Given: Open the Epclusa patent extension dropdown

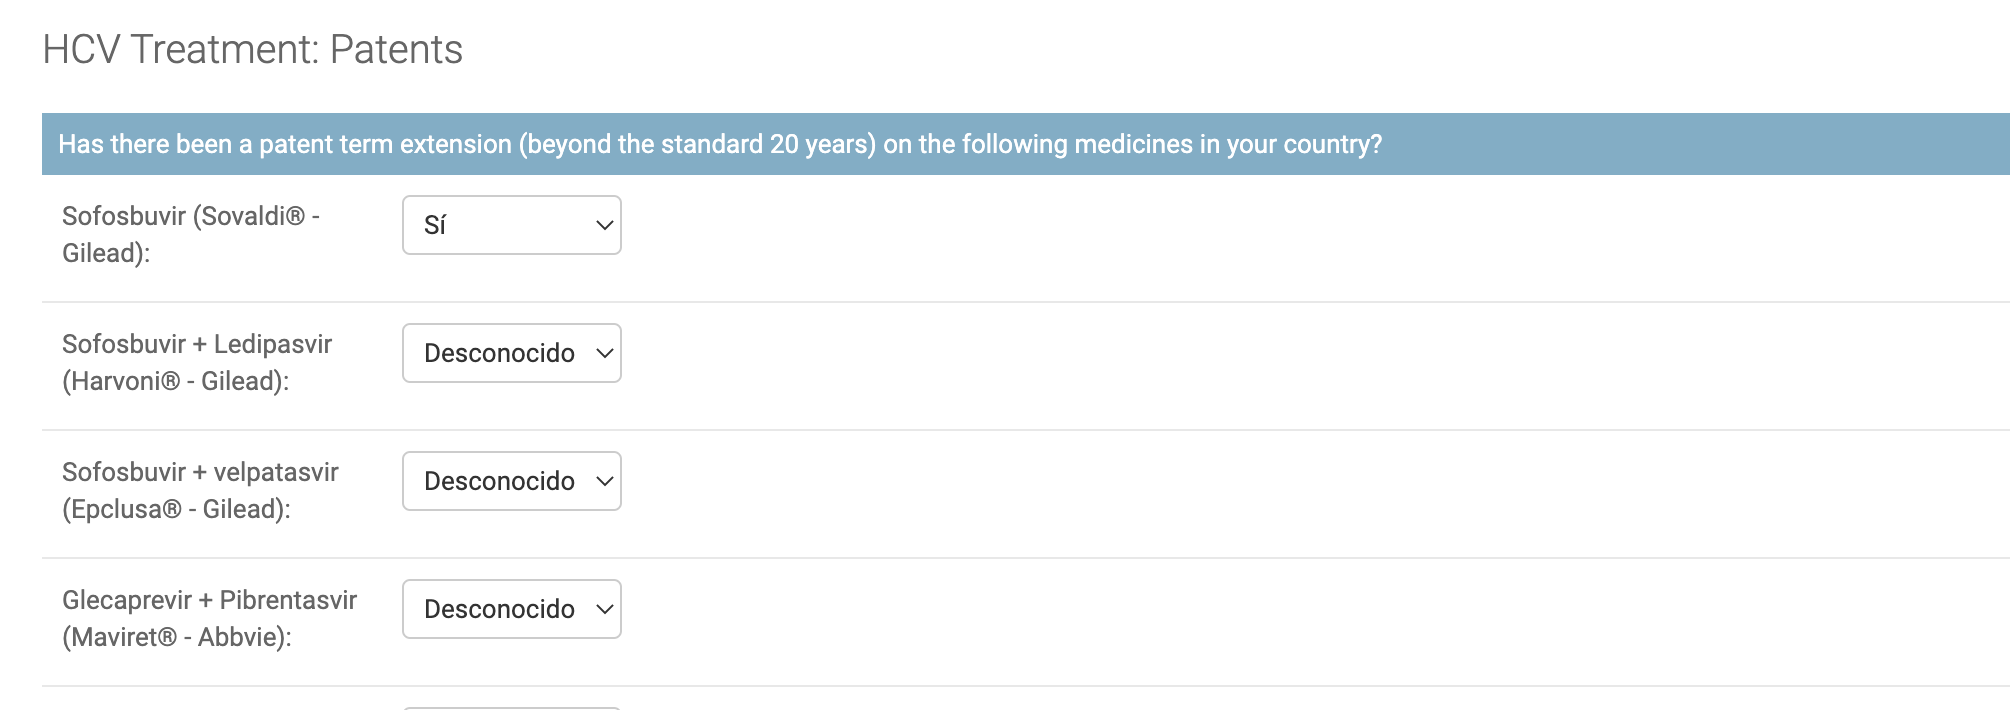Looking at the screenshot, I should (512, 481).
